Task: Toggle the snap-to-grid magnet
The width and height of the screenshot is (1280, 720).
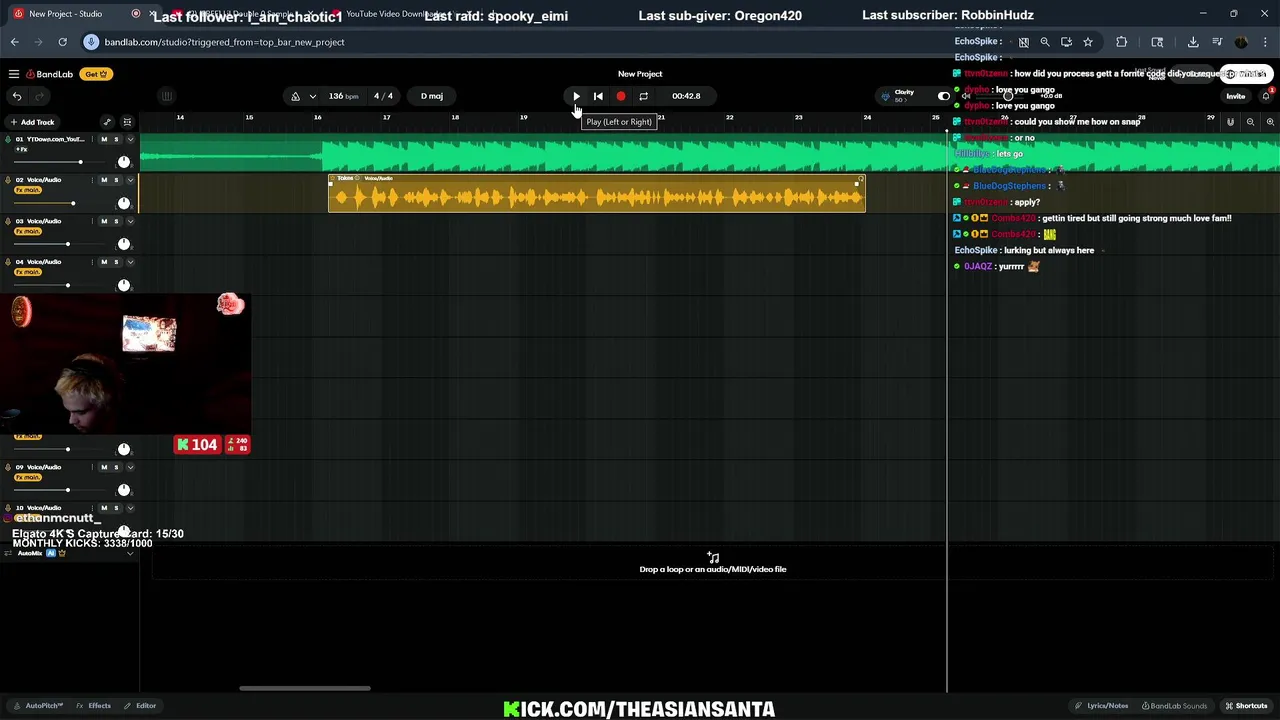Action: (x=1230, y=122)
